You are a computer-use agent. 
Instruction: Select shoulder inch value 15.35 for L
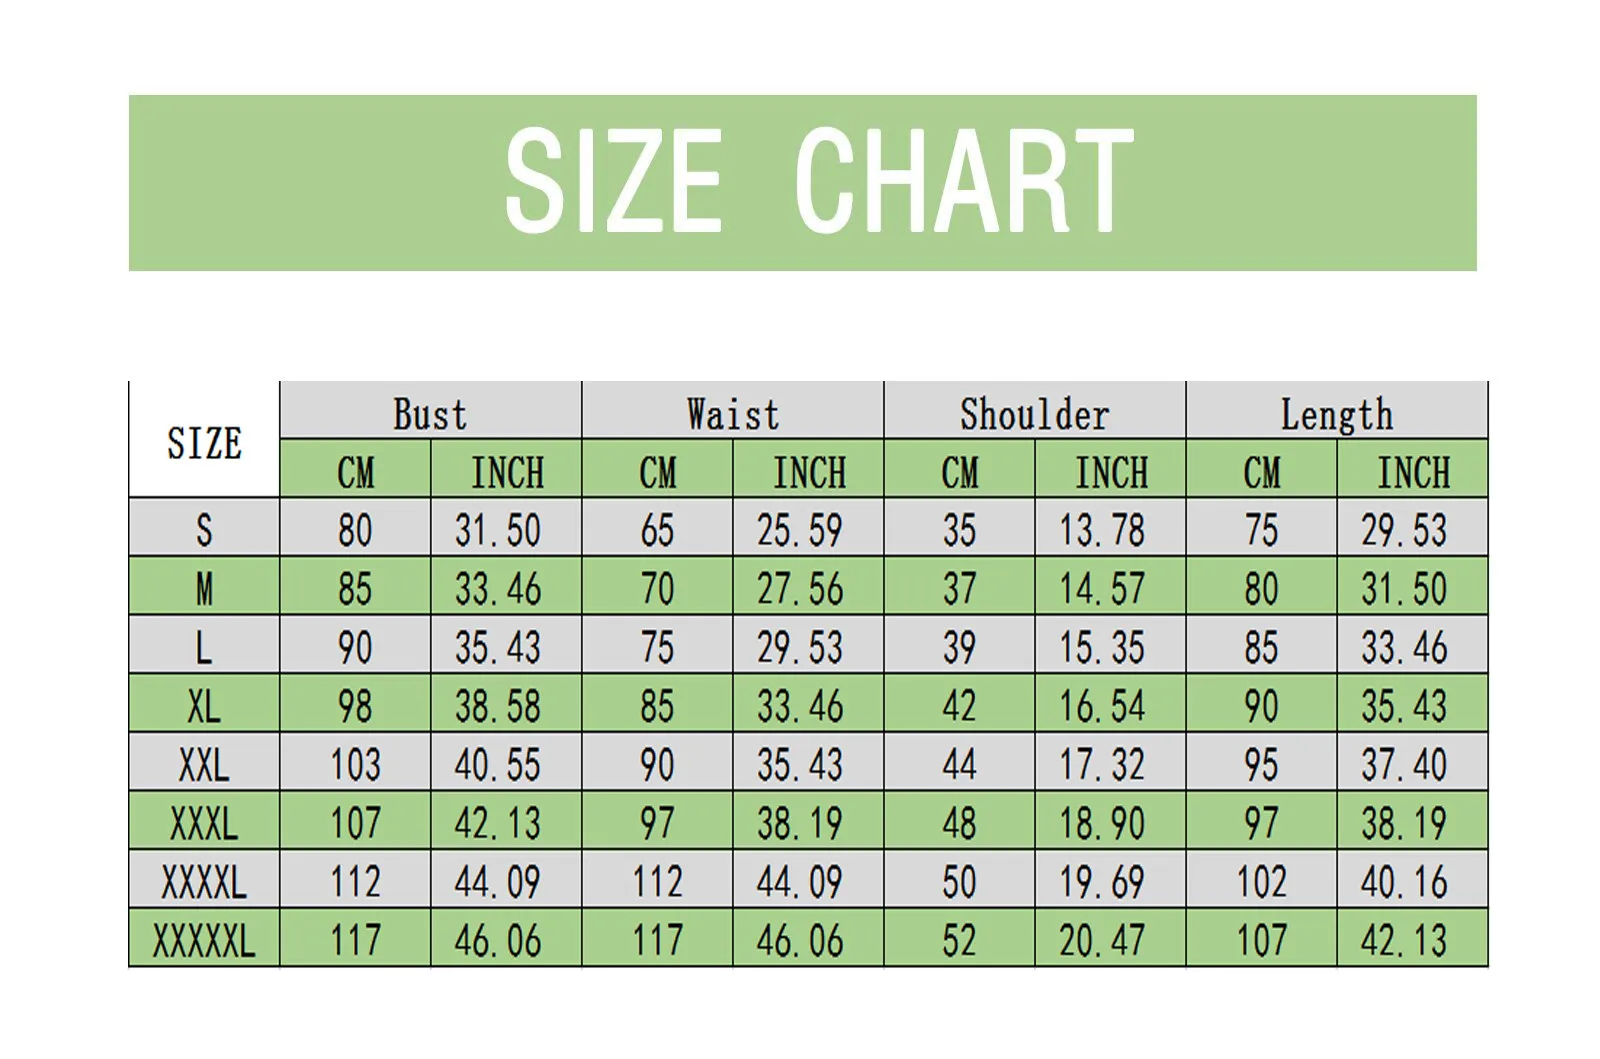[1102, 647]
